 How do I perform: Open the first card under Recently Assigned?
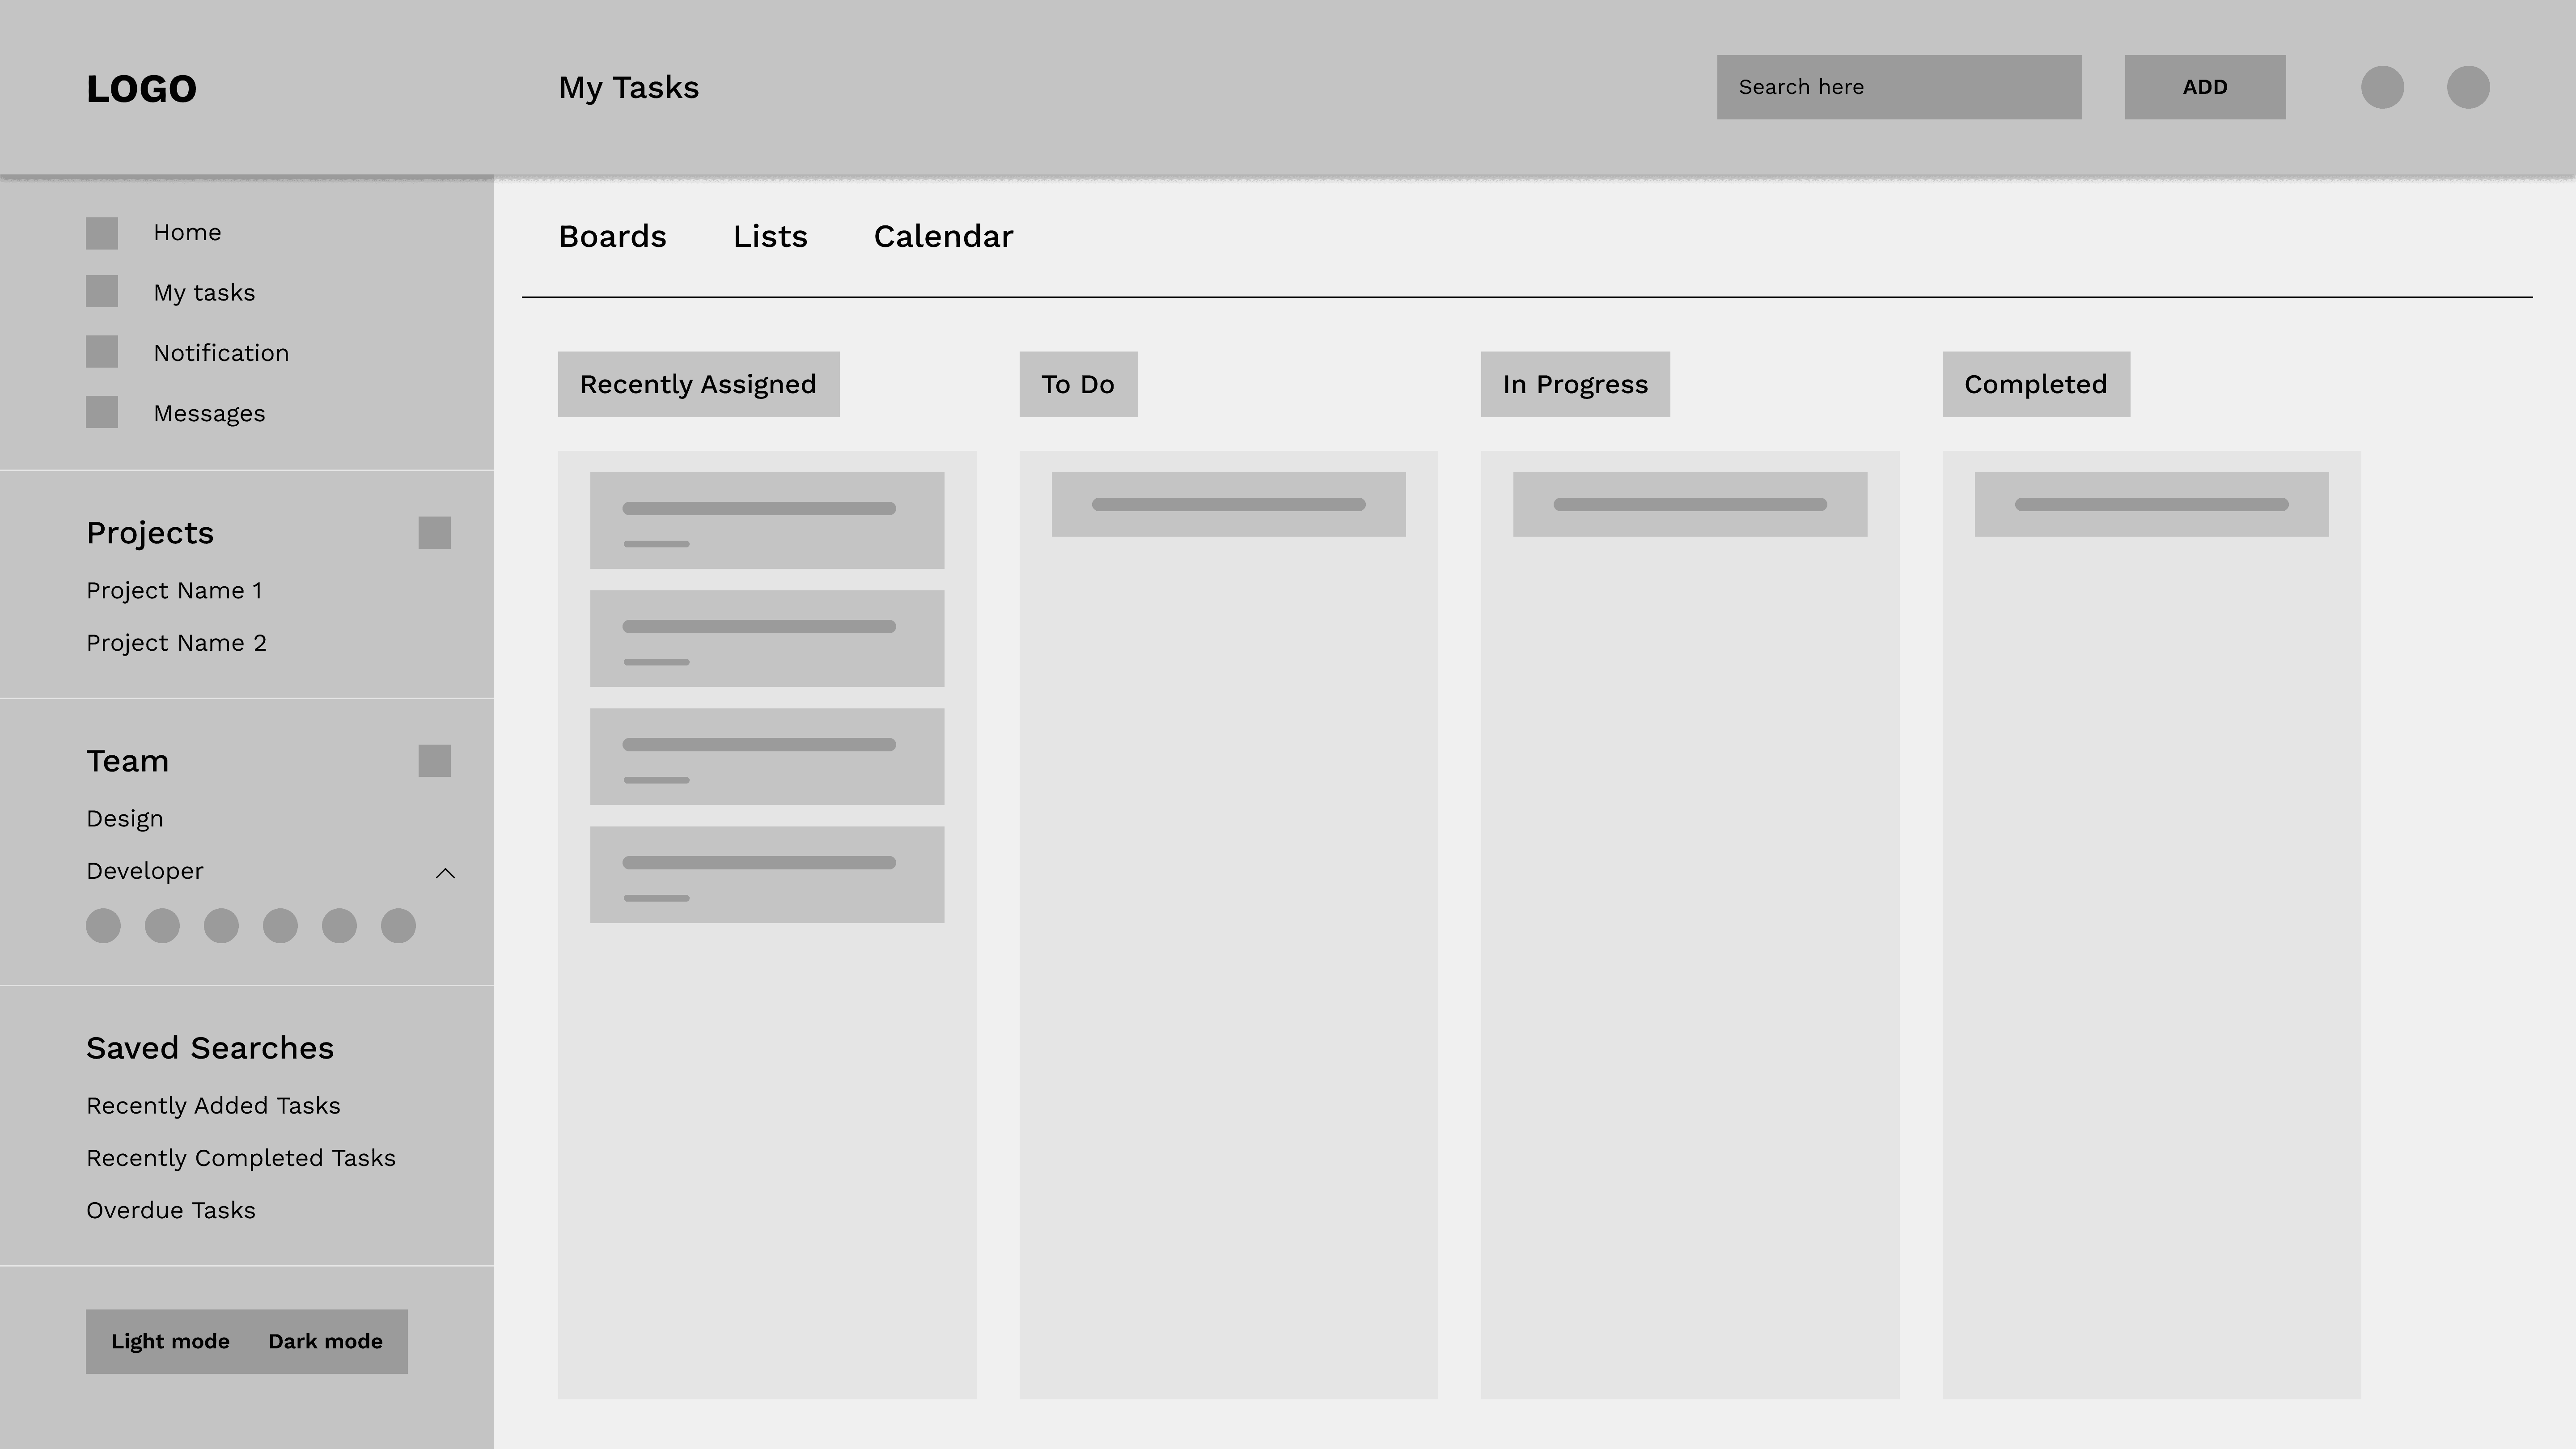767,521
